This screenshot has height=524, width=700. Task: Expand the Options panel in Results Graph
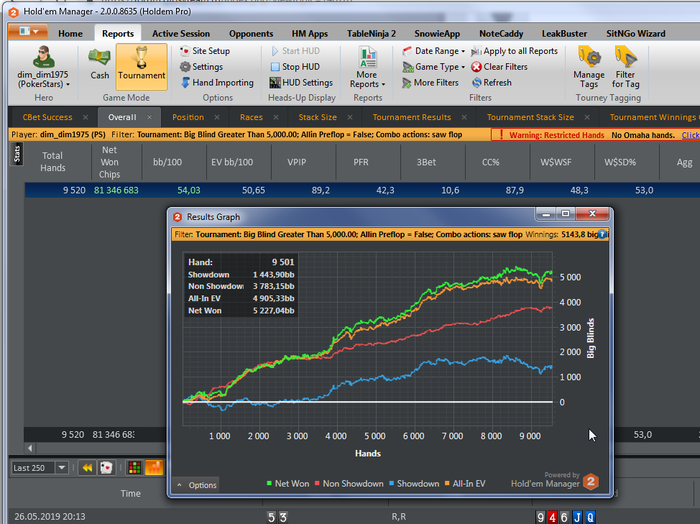(196, 485)
